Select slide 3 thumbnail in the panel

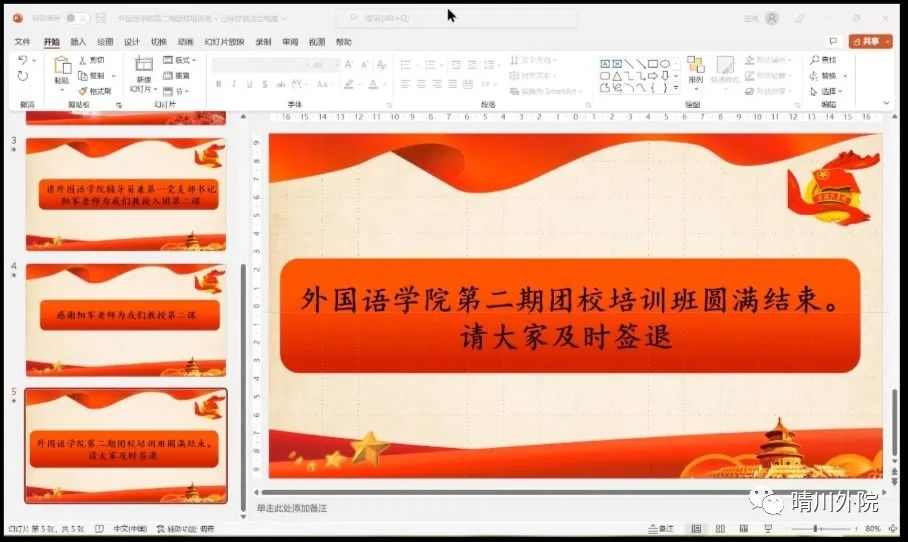click(x=125, y=194)
